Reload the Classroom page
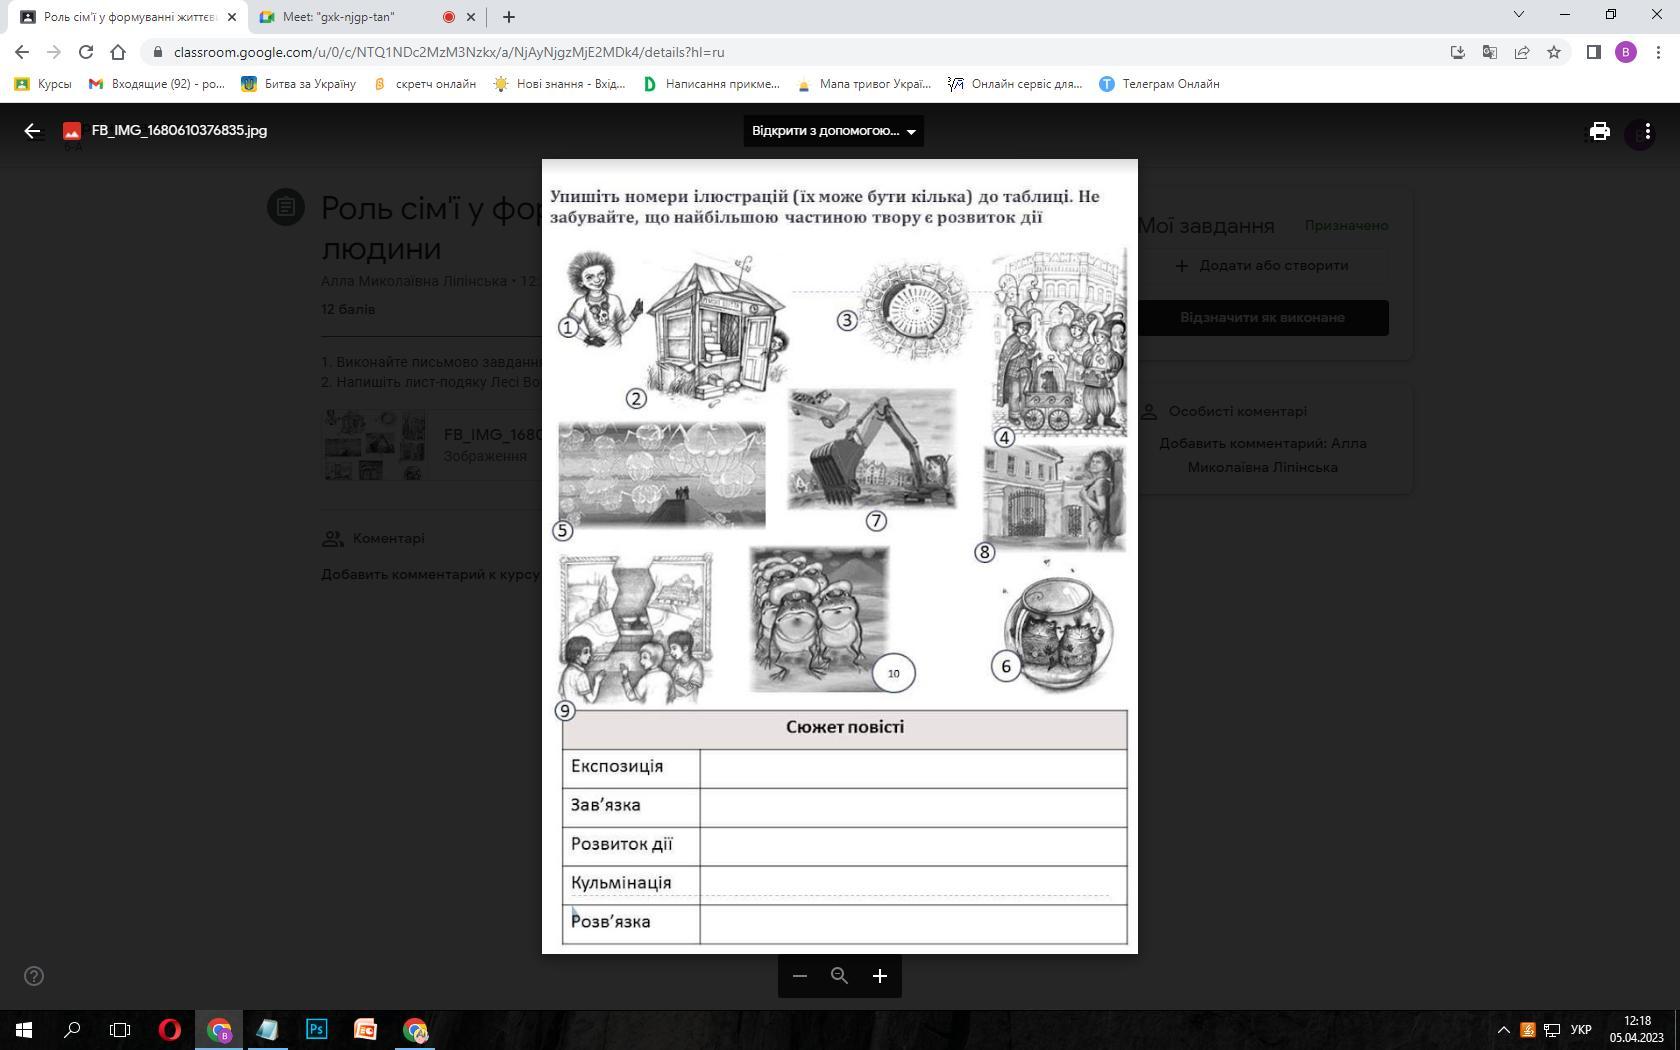The image size is (1680, 1050). 86,52
